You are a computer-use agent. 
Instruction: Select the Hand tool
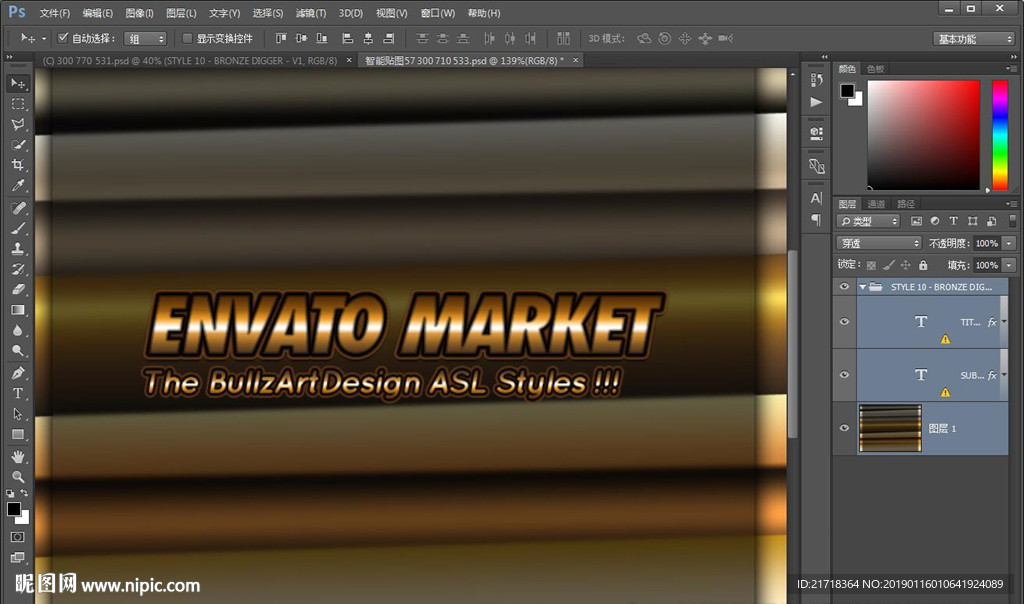(18, 456)
